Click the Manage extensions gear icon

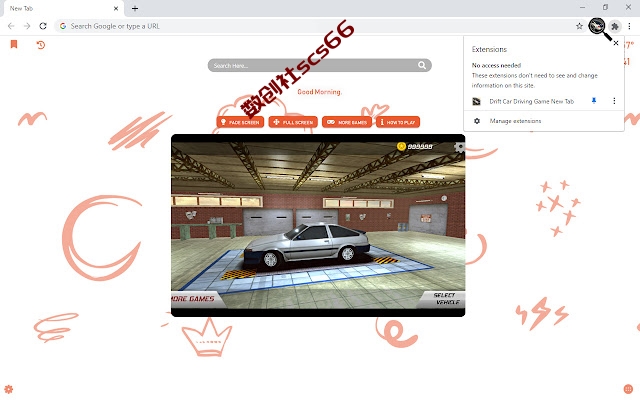[x=477, y=121]
